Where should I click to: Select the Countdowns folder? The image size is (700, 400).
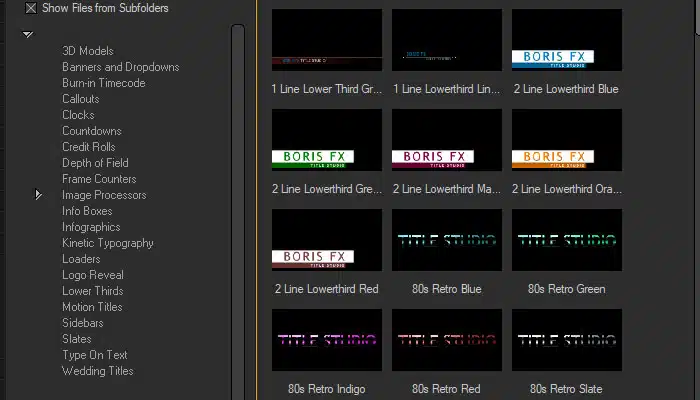92,131
